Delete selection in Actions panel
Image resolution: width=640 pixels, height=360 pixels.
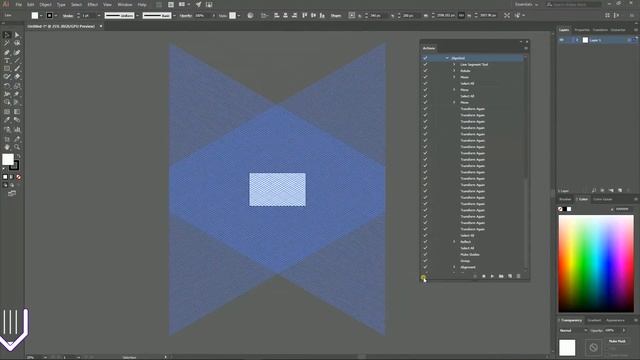518,276
